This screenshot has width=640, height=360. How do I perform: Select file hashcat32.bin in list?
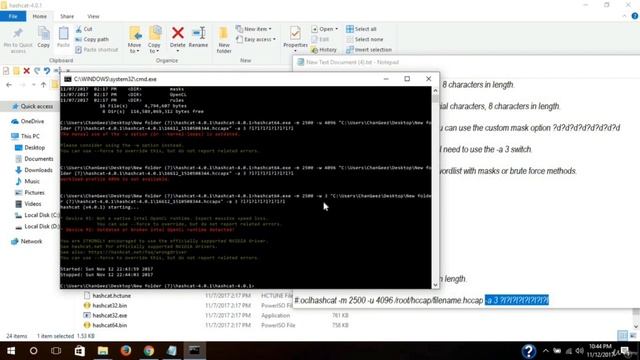pyautogui.click(x=105, y=305)
